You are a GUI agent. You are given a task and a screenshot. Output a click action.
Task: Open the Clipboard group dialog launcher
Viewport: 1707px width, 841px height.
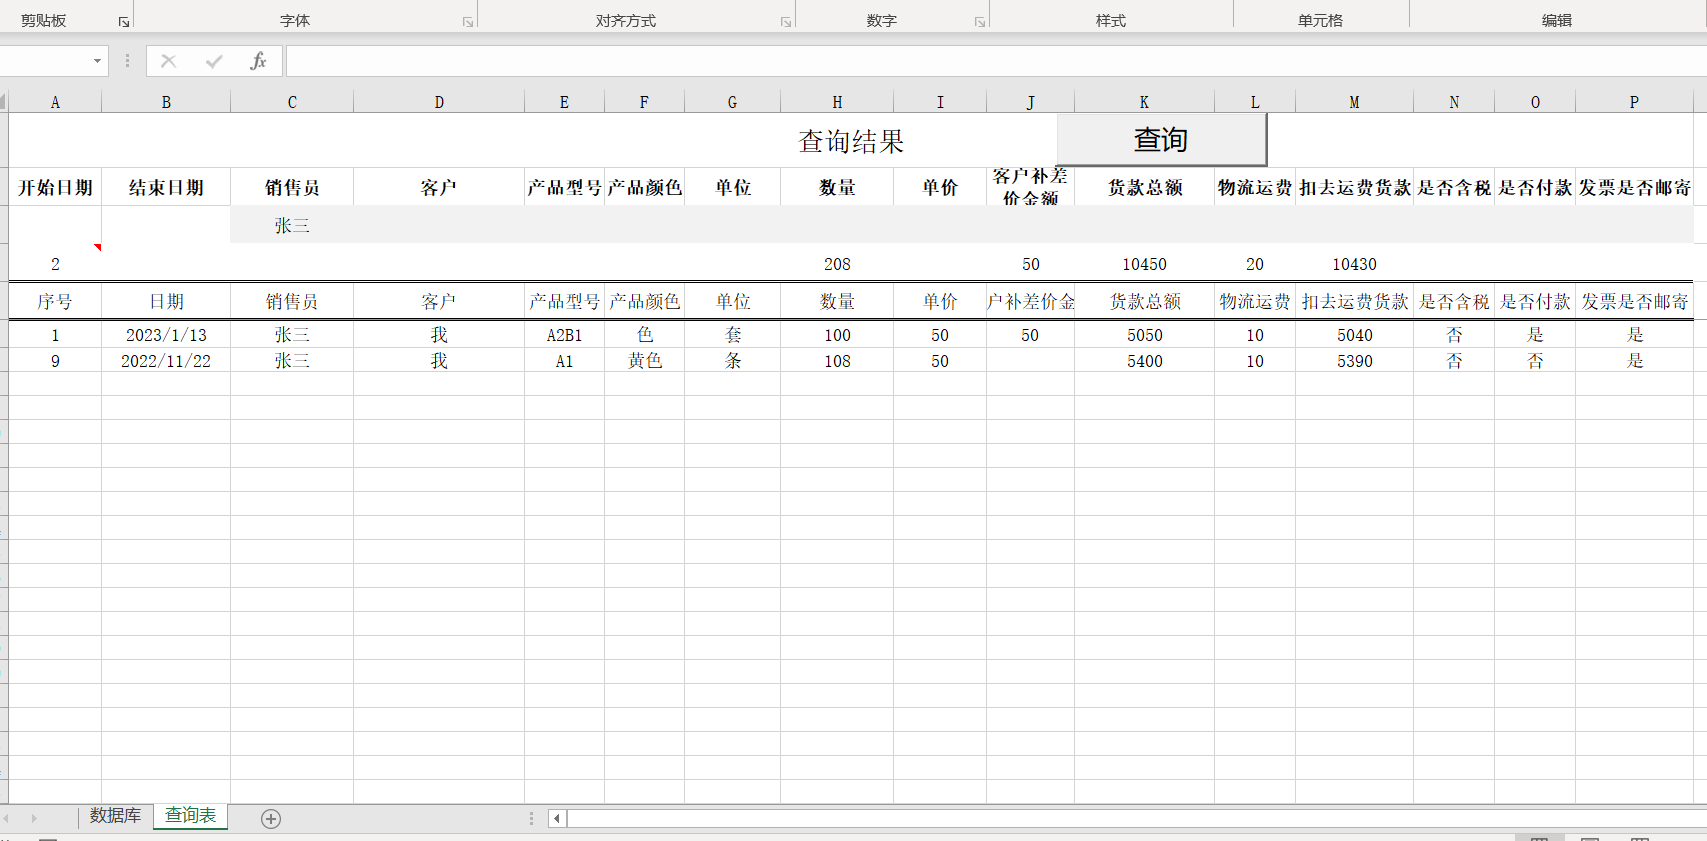point(124,22)
